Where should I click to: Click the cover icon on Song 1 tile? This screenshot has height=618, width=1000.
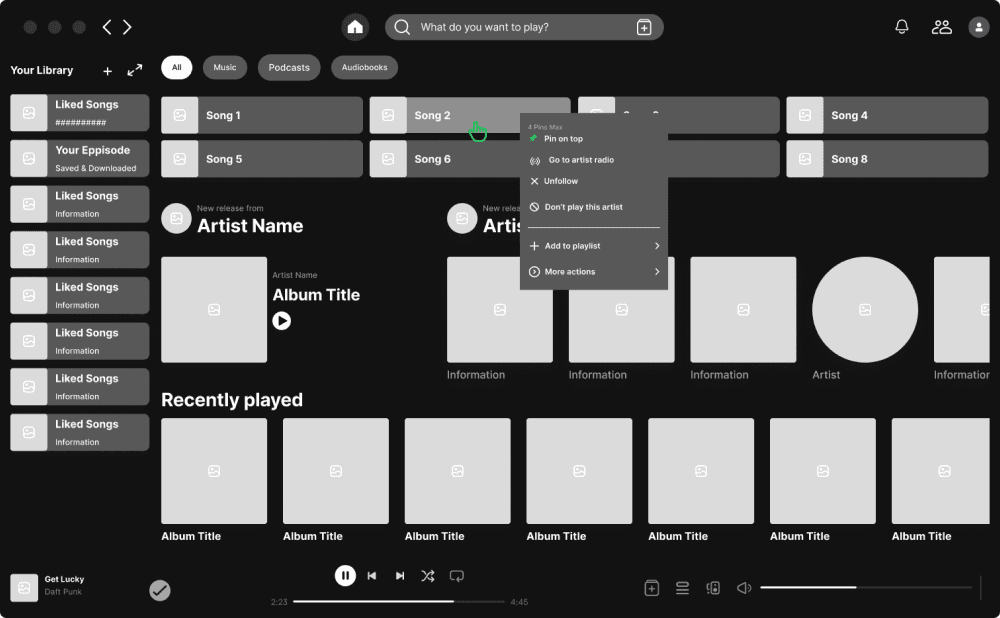180,115
